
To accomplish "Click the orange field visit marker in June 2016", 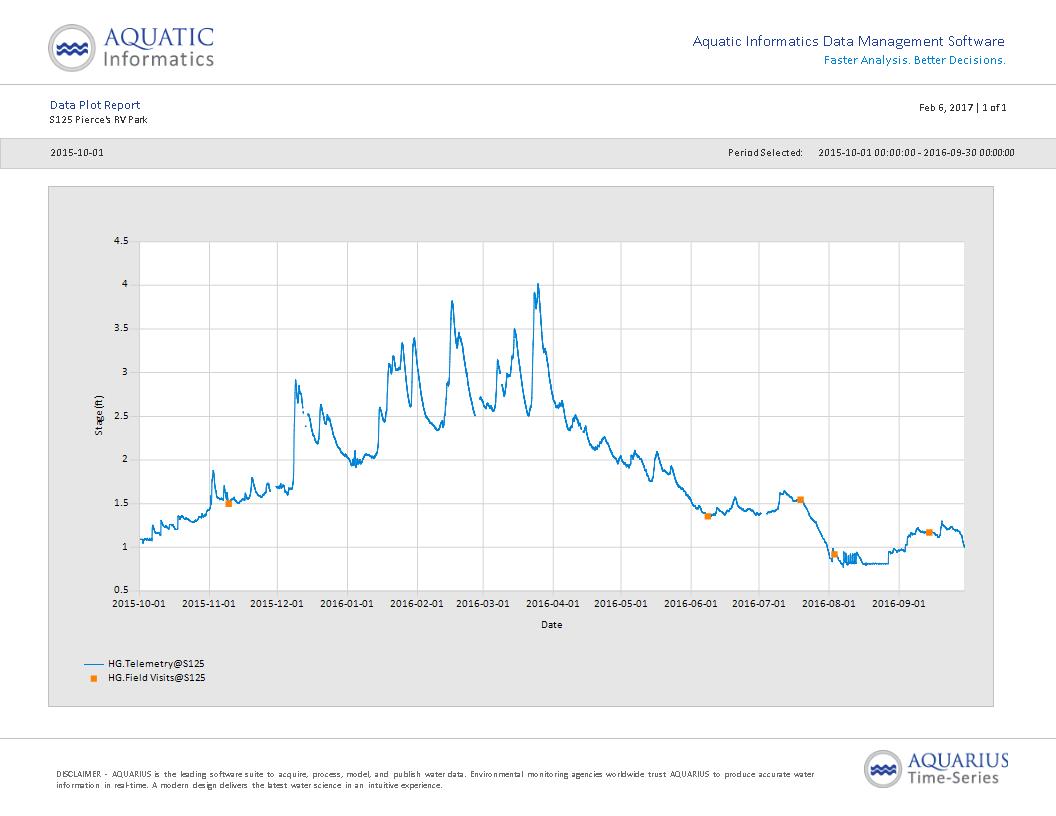I will [x=708, y=516].
